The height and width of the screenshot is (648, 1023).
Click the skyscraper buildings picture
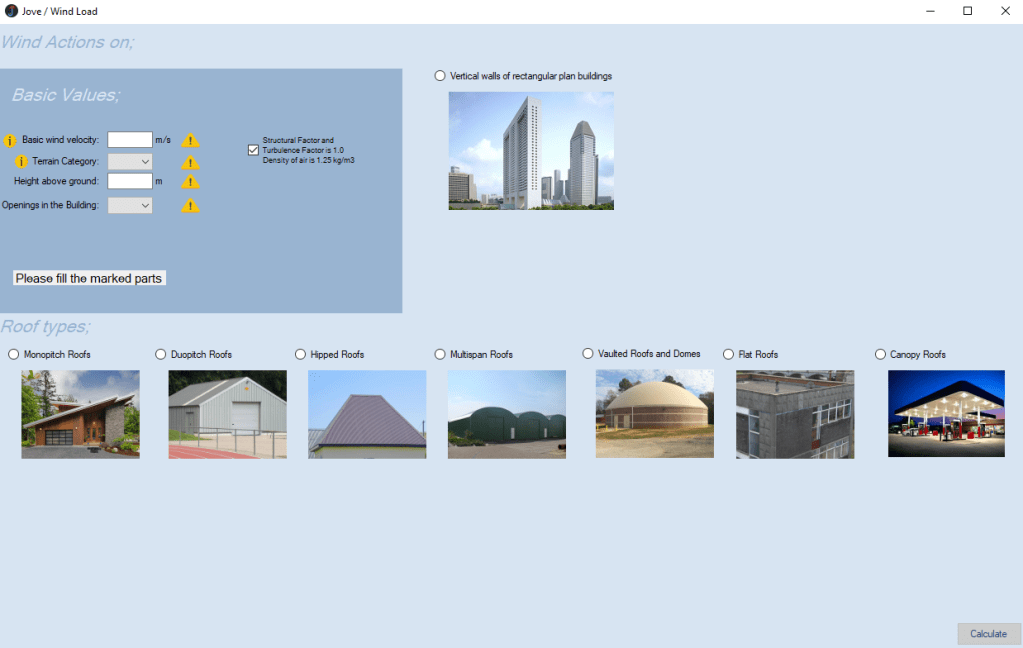pos(531,151)
